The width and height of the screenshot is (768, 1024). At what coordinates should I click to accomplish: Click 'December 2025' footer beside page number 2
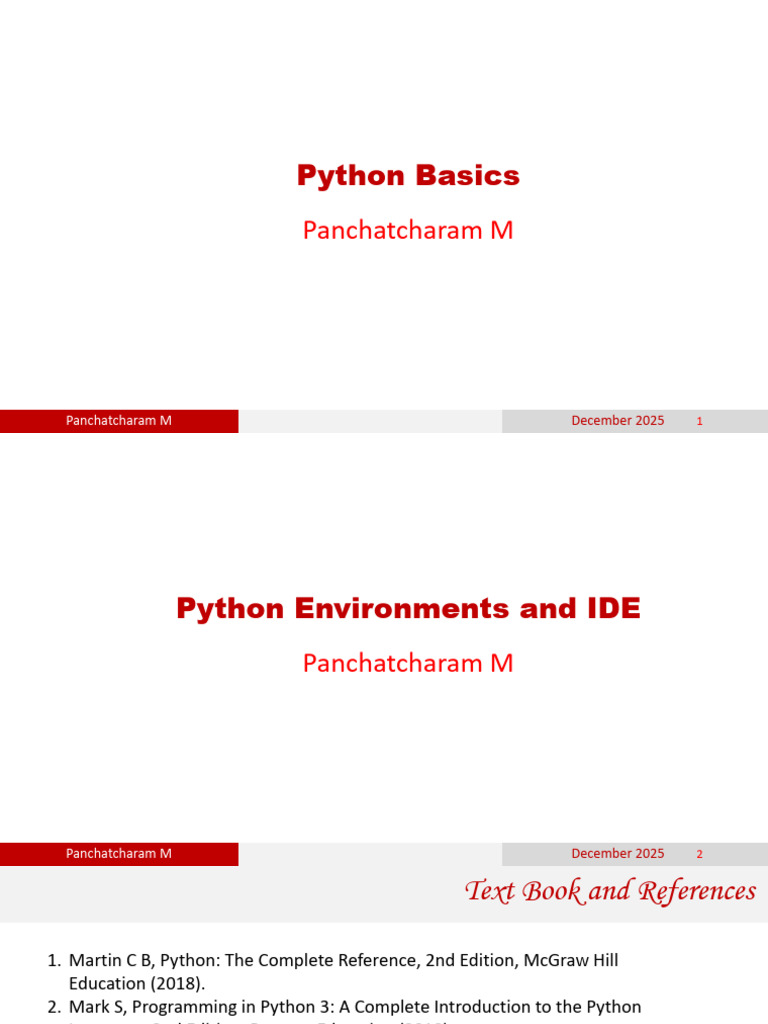click(618, 854)
